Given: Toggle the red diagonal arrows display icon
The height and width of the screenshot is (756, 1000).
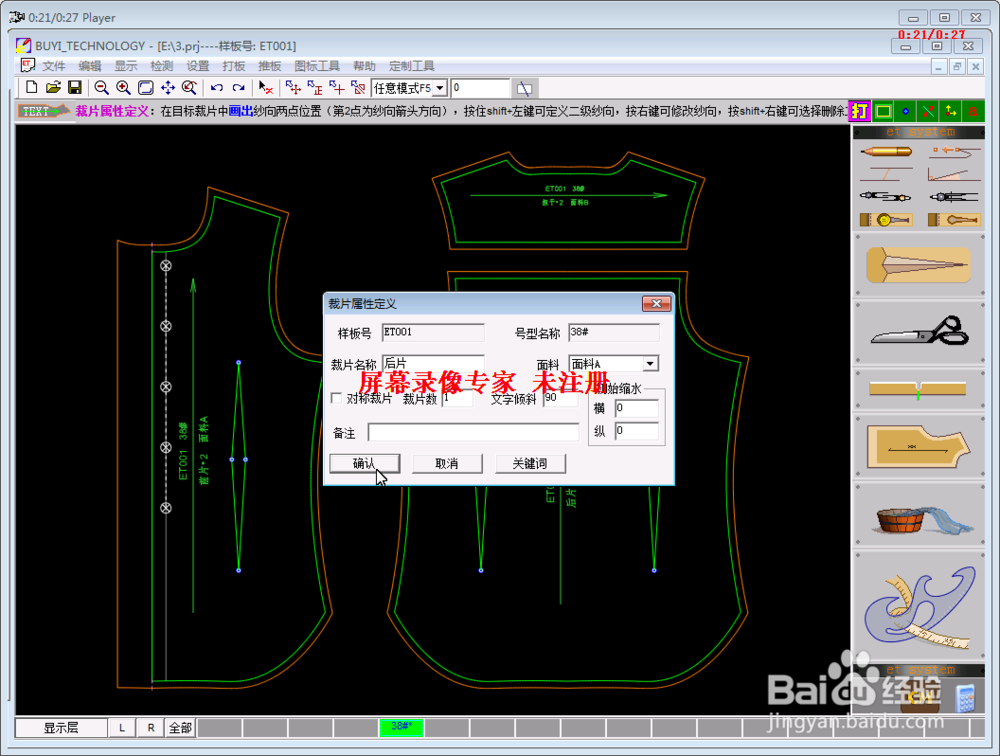Looking at the screenshot, I should pos(929,111).
